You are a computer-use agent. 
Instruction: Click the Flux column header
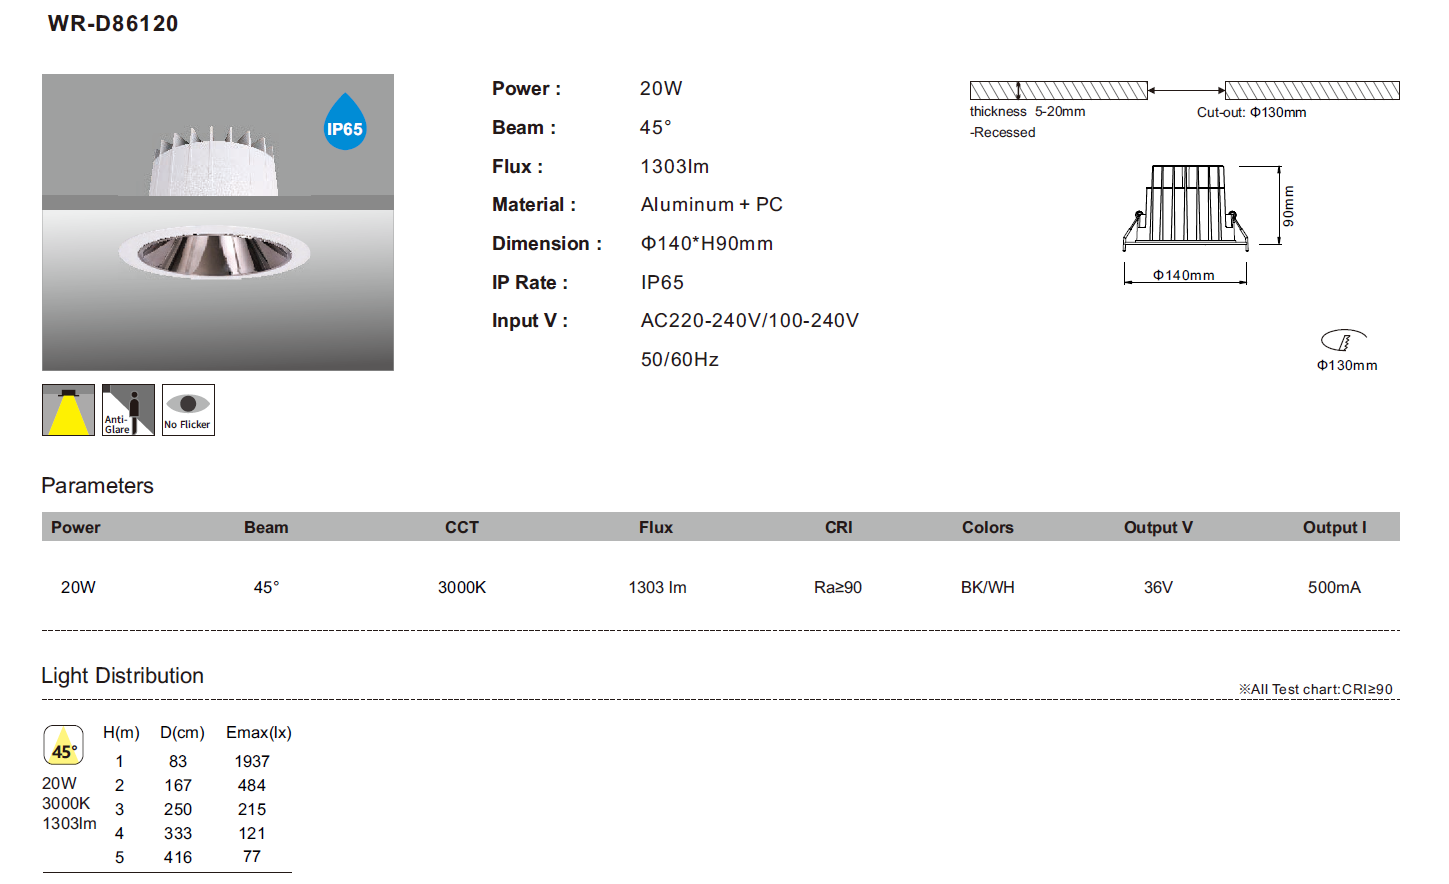coord(656,528)
